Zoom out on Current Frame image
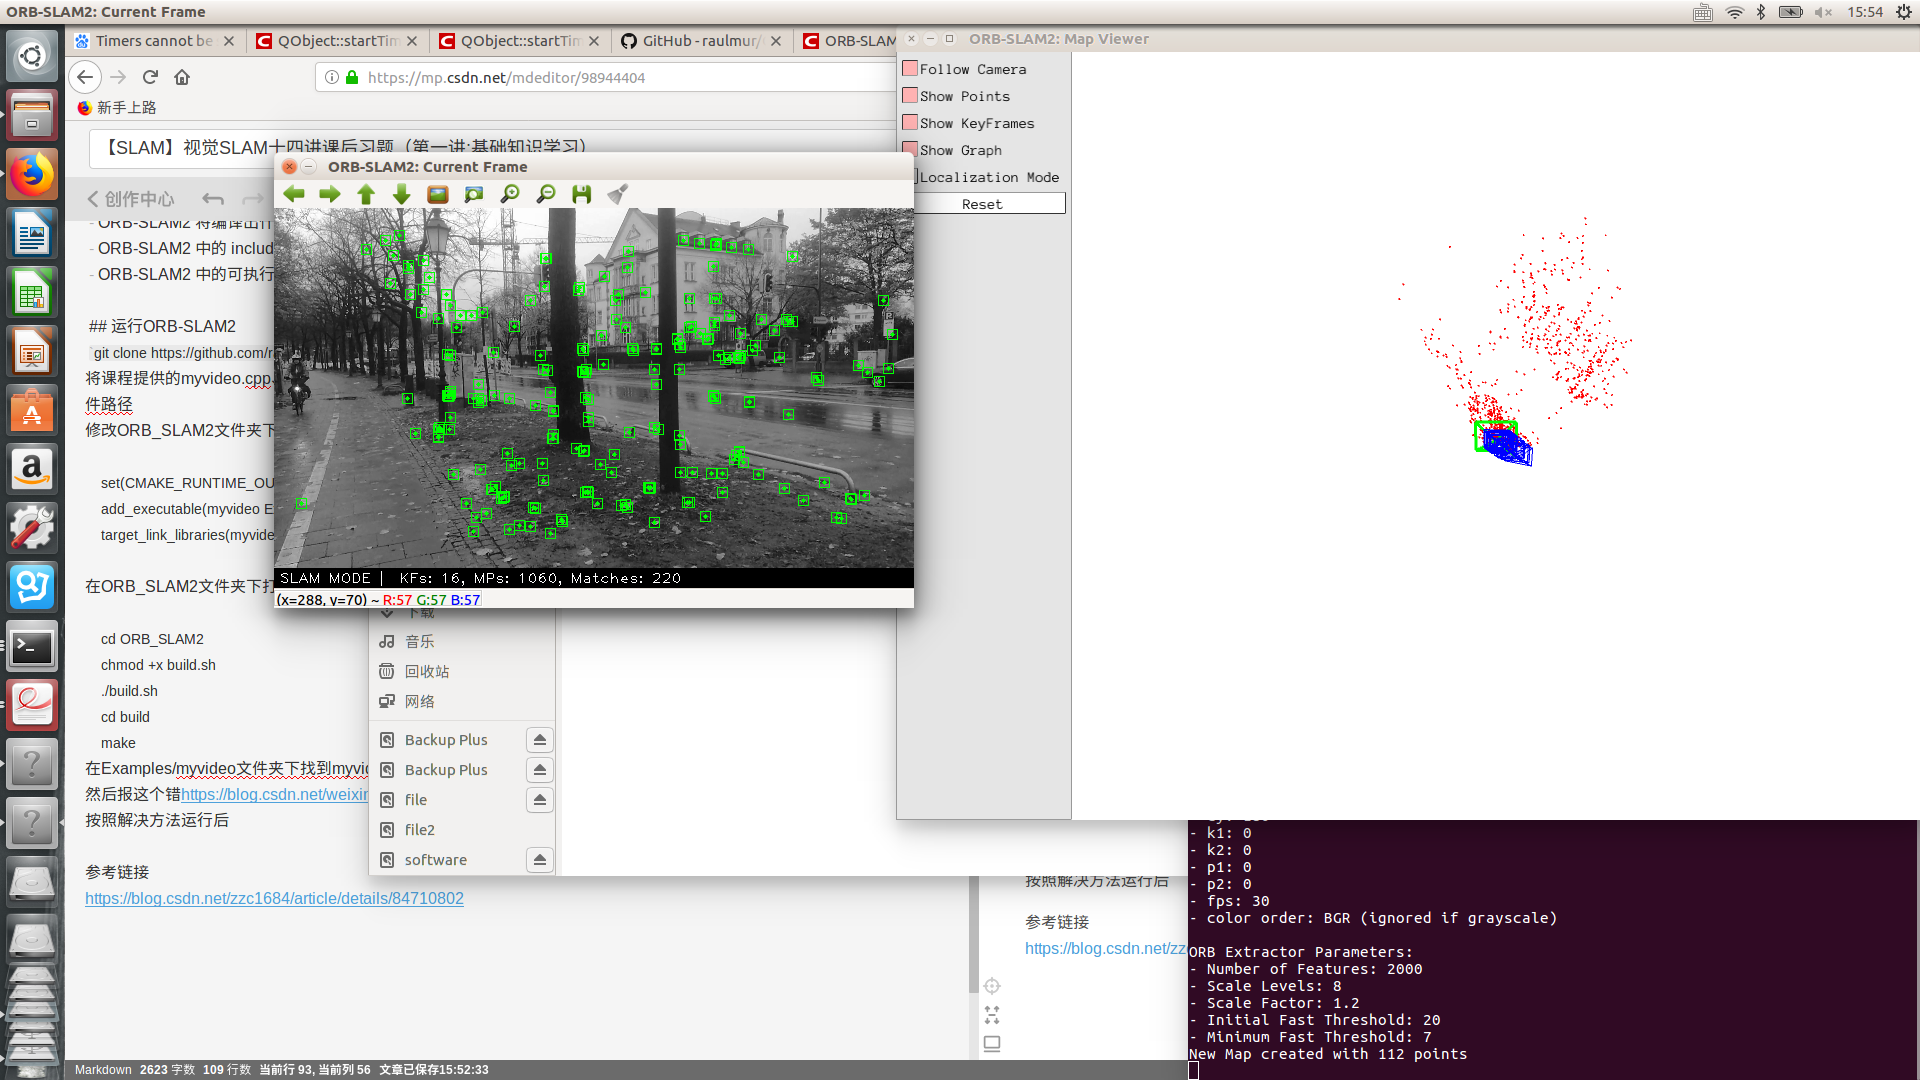The image size is (1920, 1080). [x=546, y=194]
